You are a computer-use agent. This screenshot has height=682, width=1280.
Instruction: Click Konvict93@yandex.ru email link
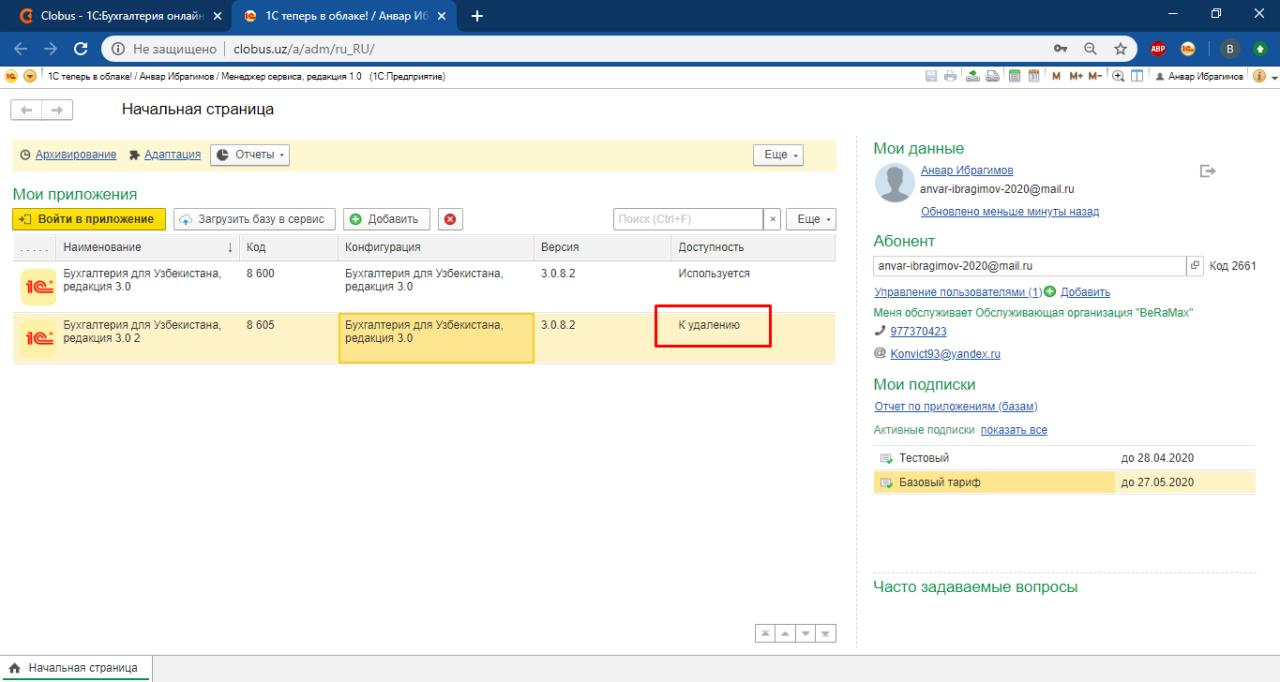(x=945, y=353)
